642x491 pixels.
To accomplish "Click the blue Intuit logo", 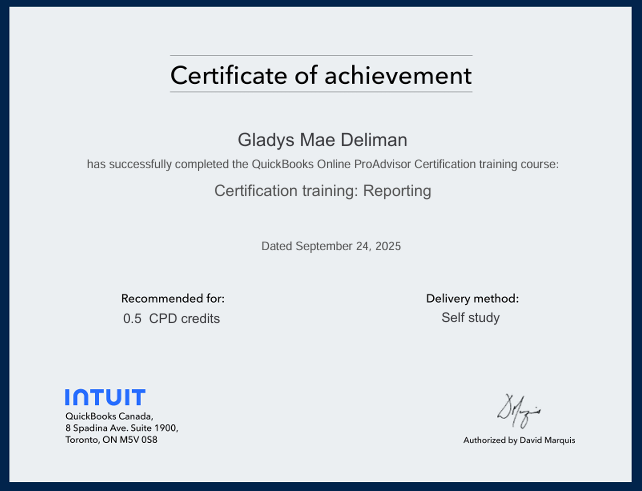I will pos(105,397).
